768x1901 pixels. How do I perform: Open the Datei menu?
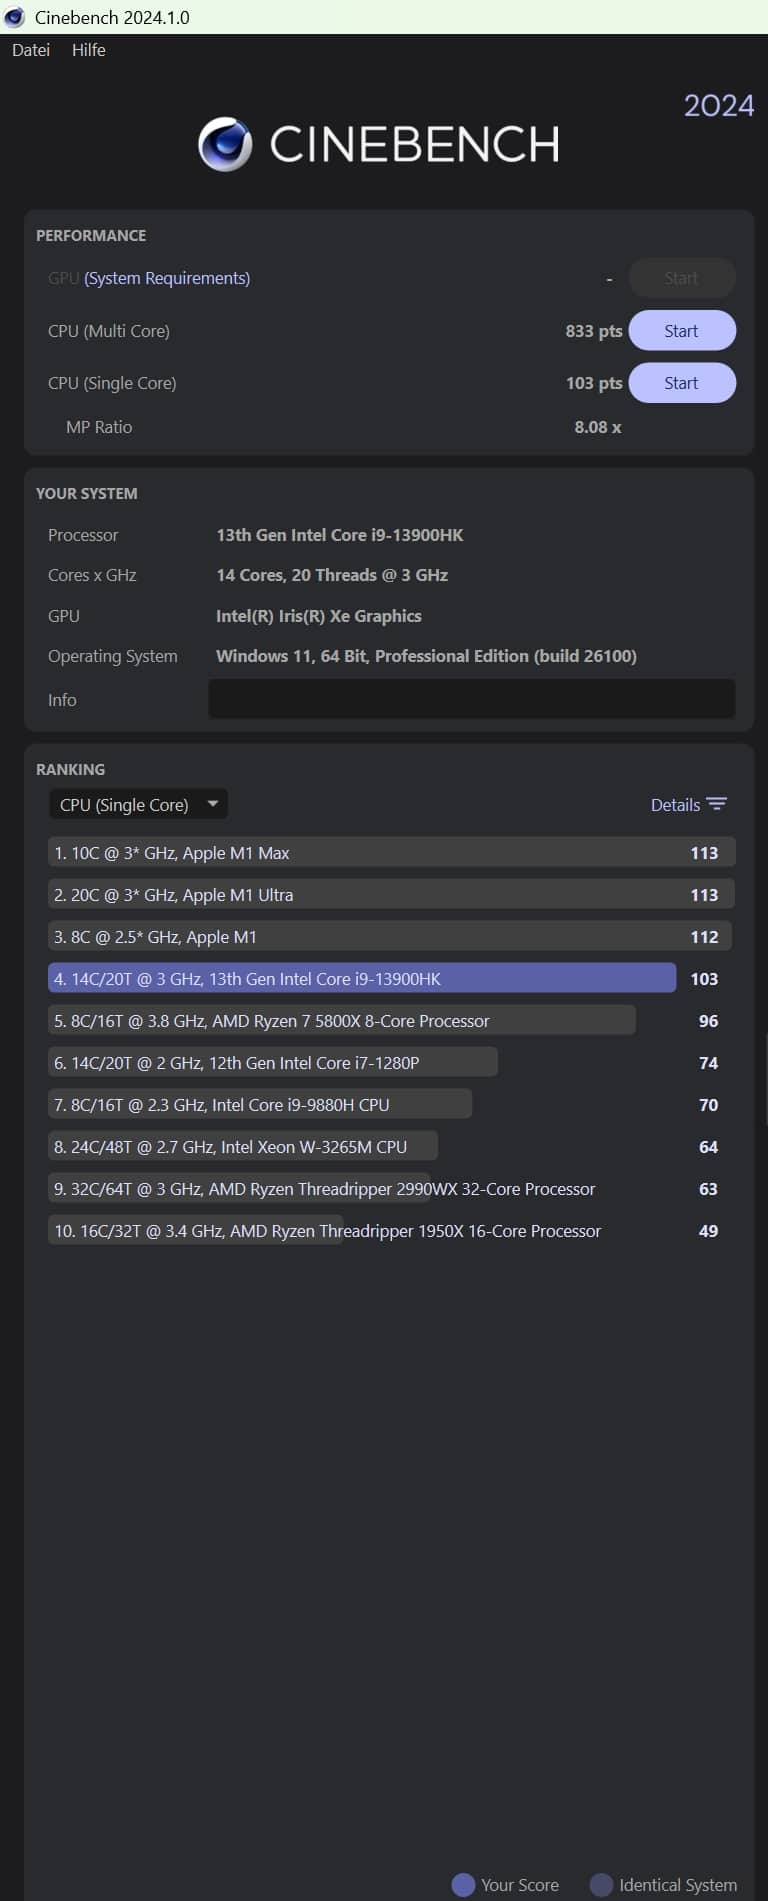pyautogui.click(x=31, y=50)
